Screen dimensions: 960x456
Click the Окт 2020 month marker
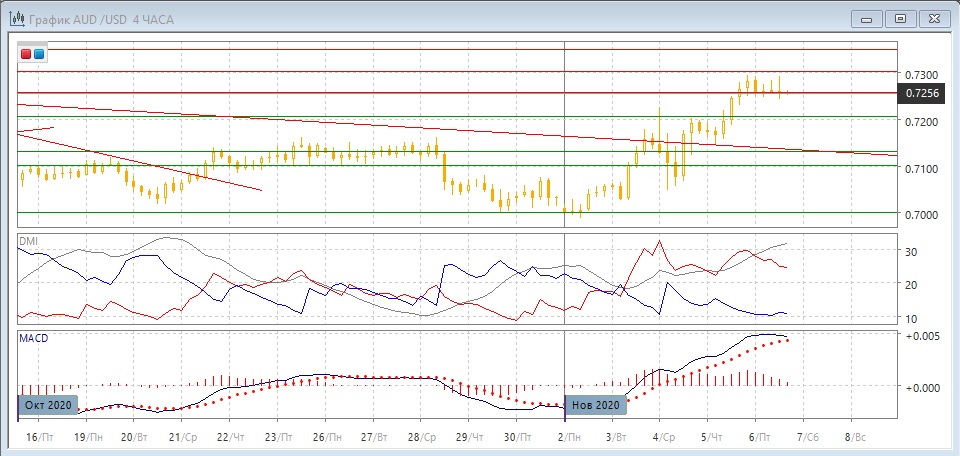point(49,405)
